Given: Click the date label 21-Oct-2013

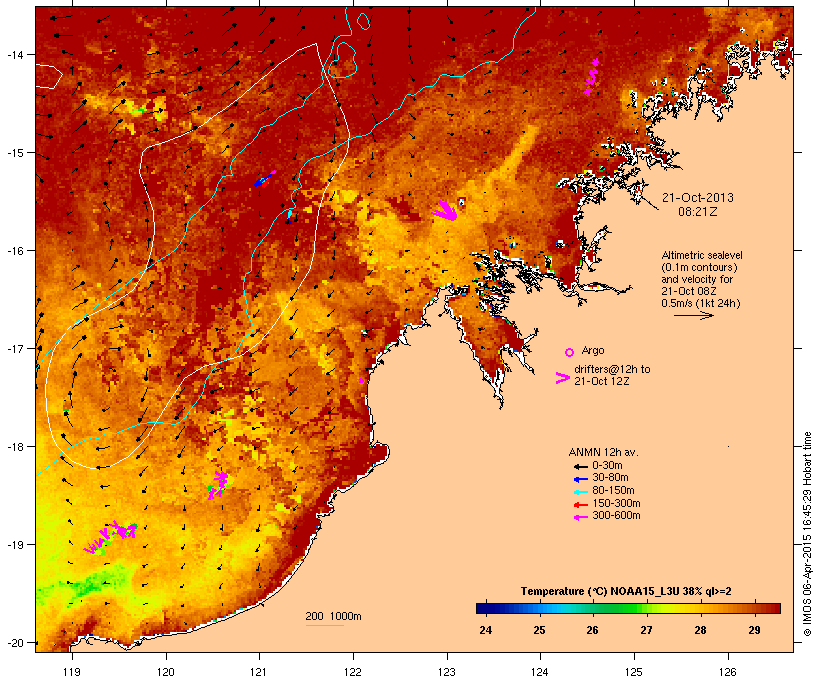Looking at the screenshot, I should tap(698, 198).
